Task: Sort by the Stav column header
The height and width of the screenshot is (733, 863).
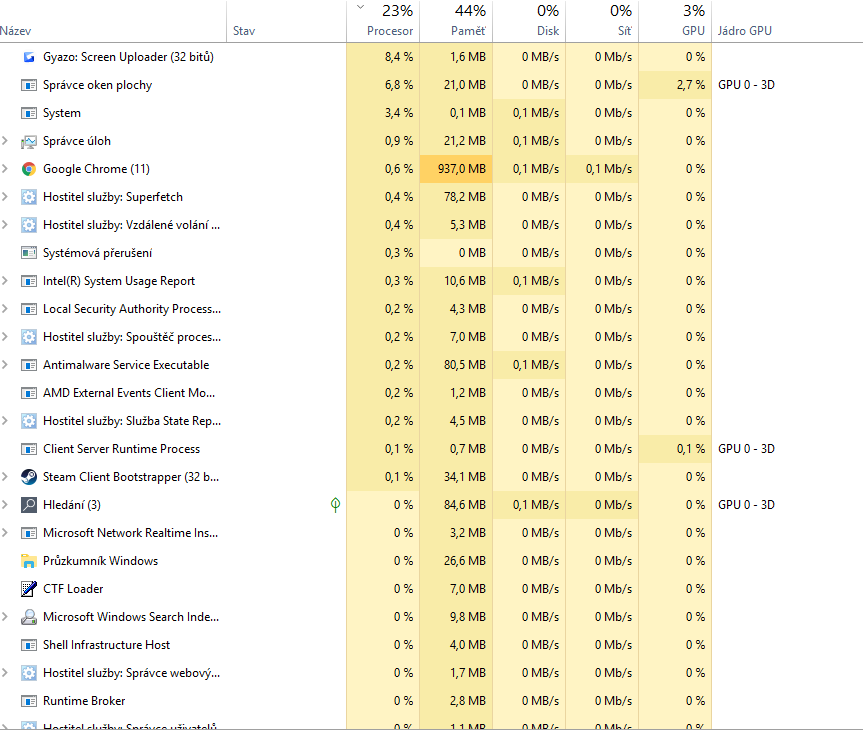Action: click(x=286, y=22)
